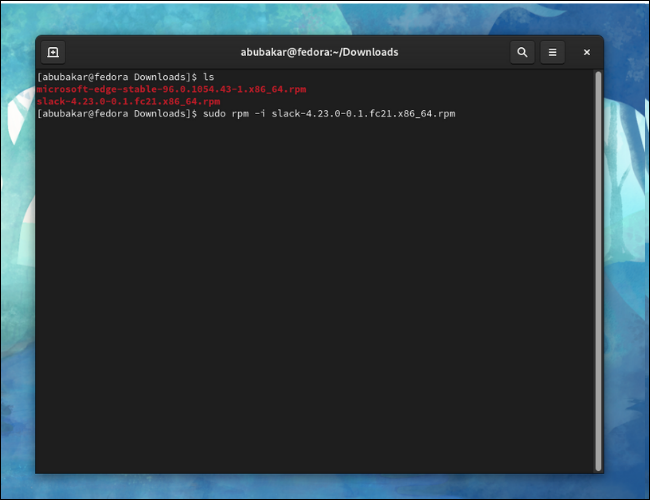The image size is (650, 500).
Task: Click the empty header bar left of the title
Action: (150, 52)
